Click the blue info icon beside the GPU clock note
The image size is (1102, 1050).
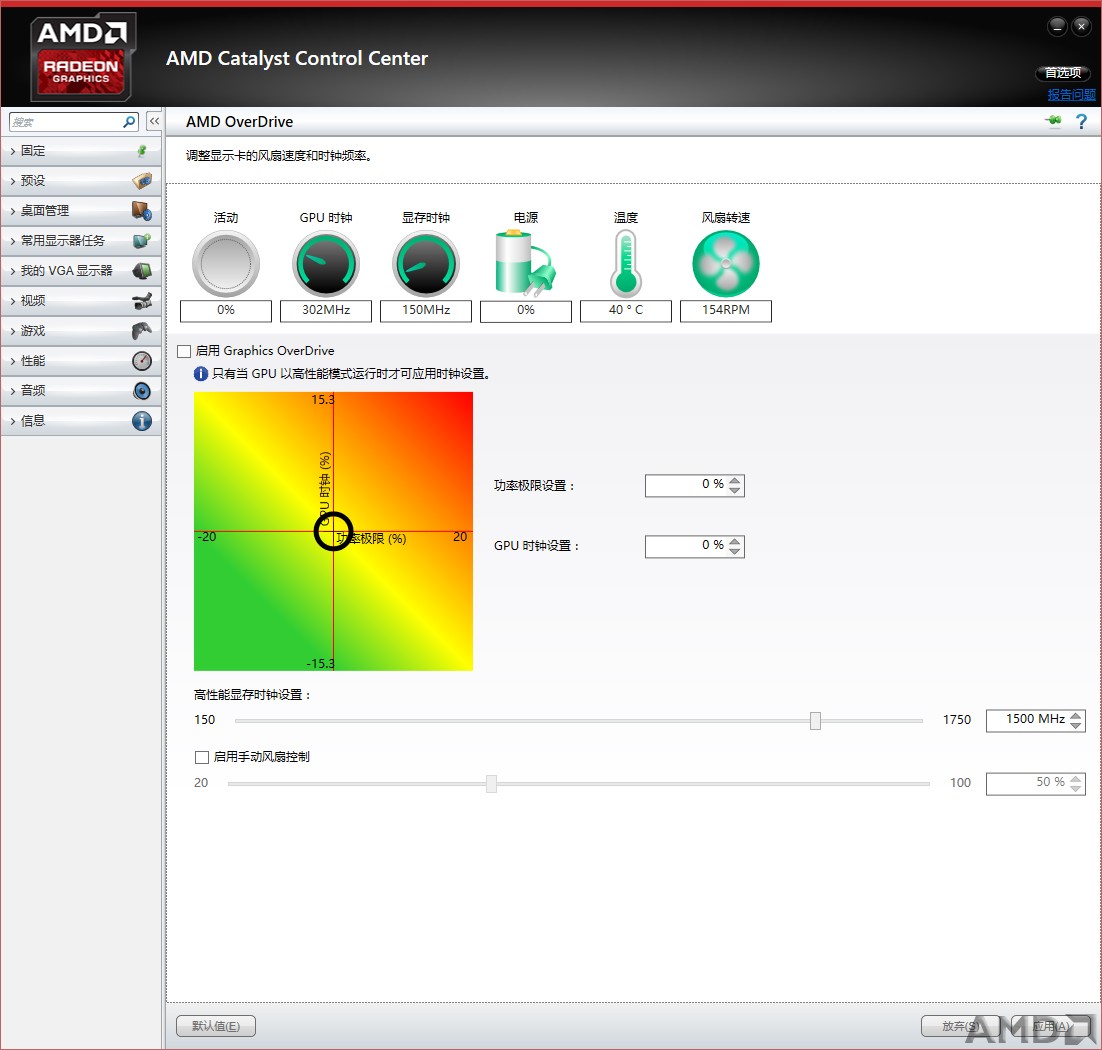pyautogui.click(x=201, y=374)
